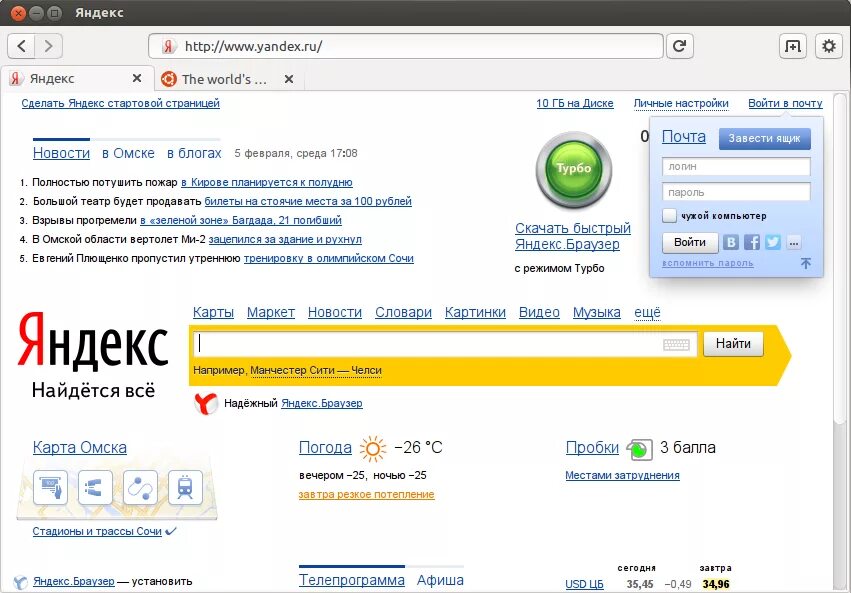
Task: Click завтра резкое потепление link
Action: [x=366, y=494]
